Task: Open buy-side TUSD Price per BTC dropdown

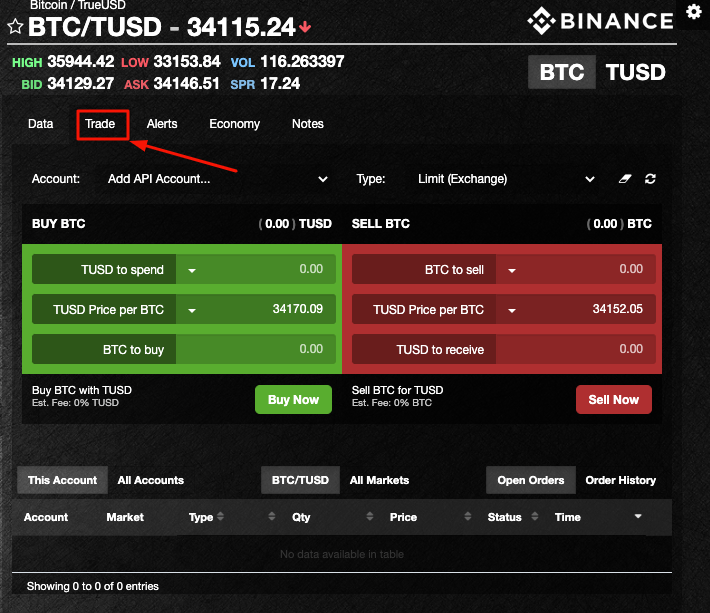Action: click(x=192, y=310)
